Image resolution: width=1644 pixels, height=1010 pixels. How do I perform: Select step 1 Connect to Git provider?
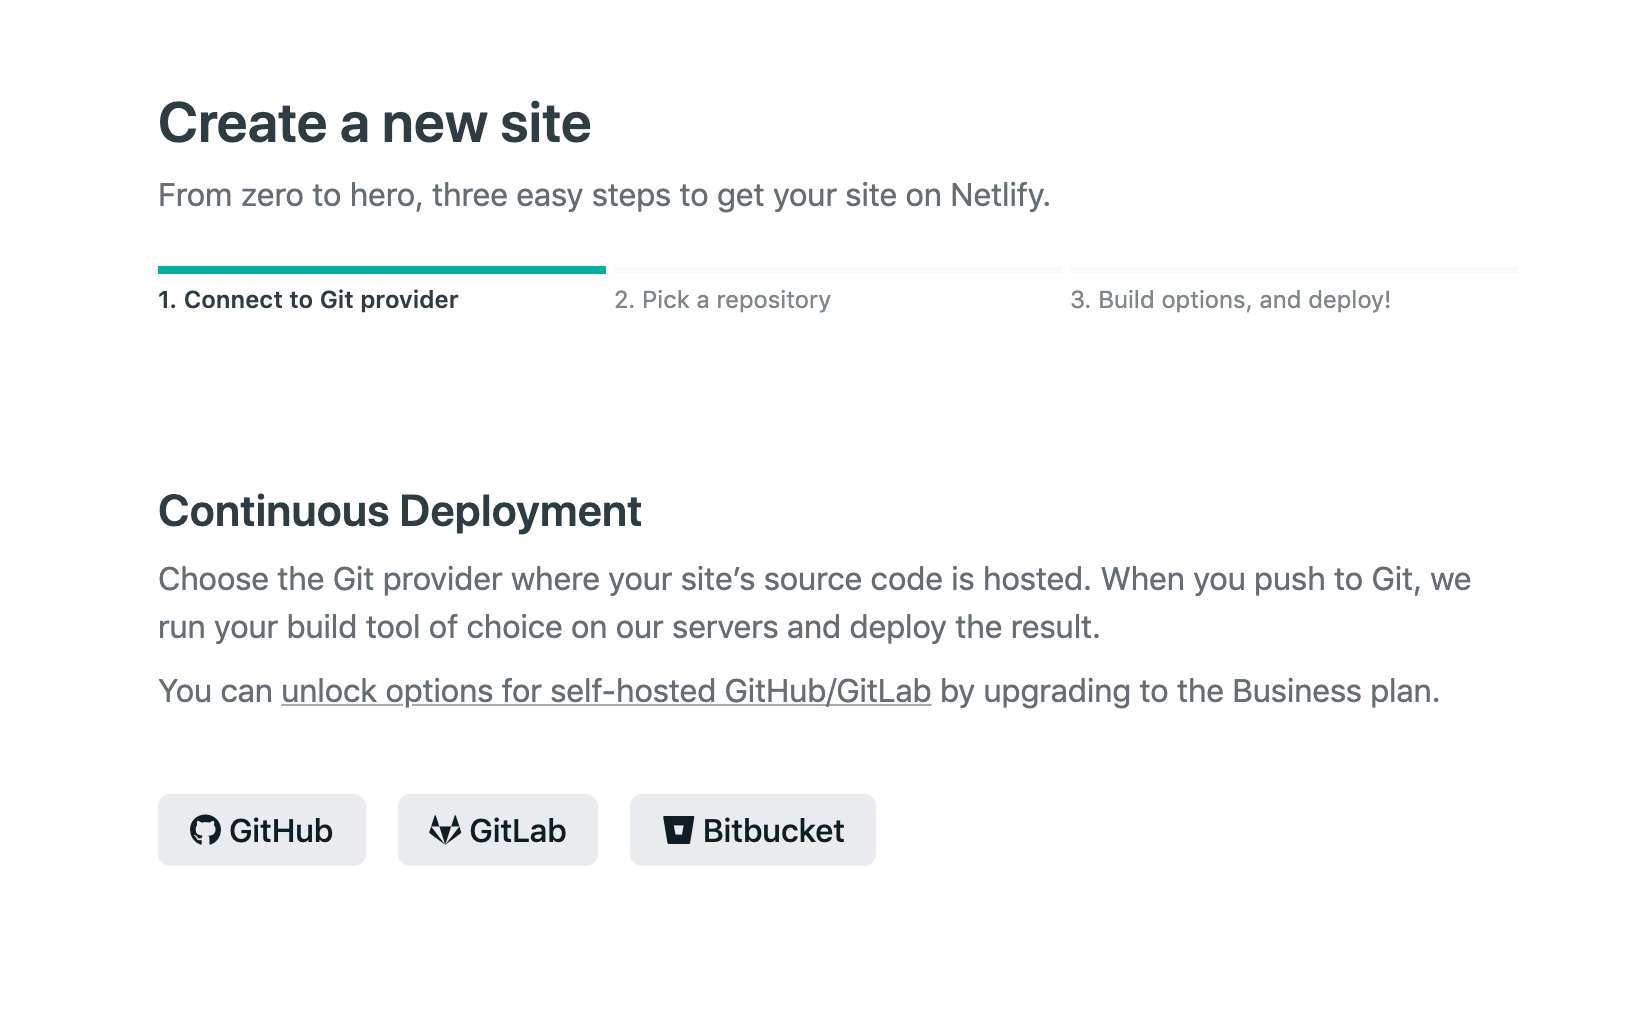(308, 300)
